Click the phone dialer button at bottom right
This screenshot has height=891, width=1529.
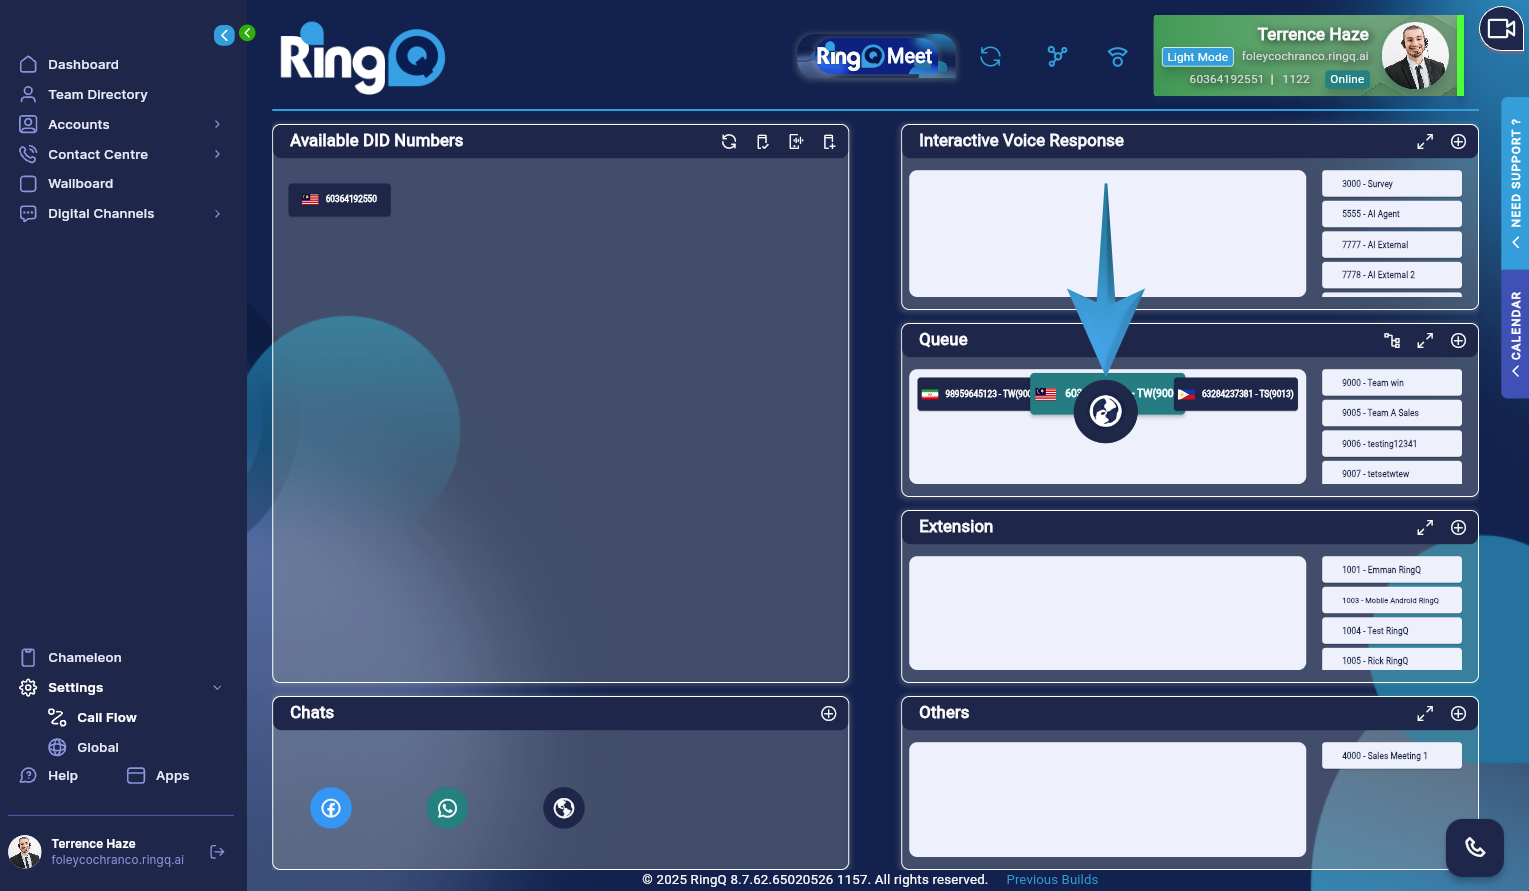[x=1475, y=847]
